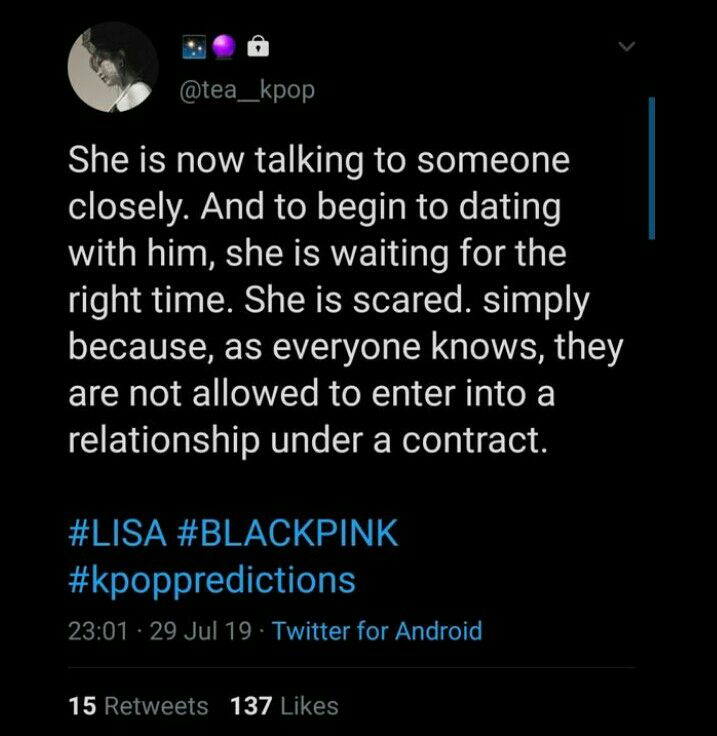Click the blue scrollbar indicator
Image resolution: width=717 pixels, height=736 pixels.
click(652, 168)
